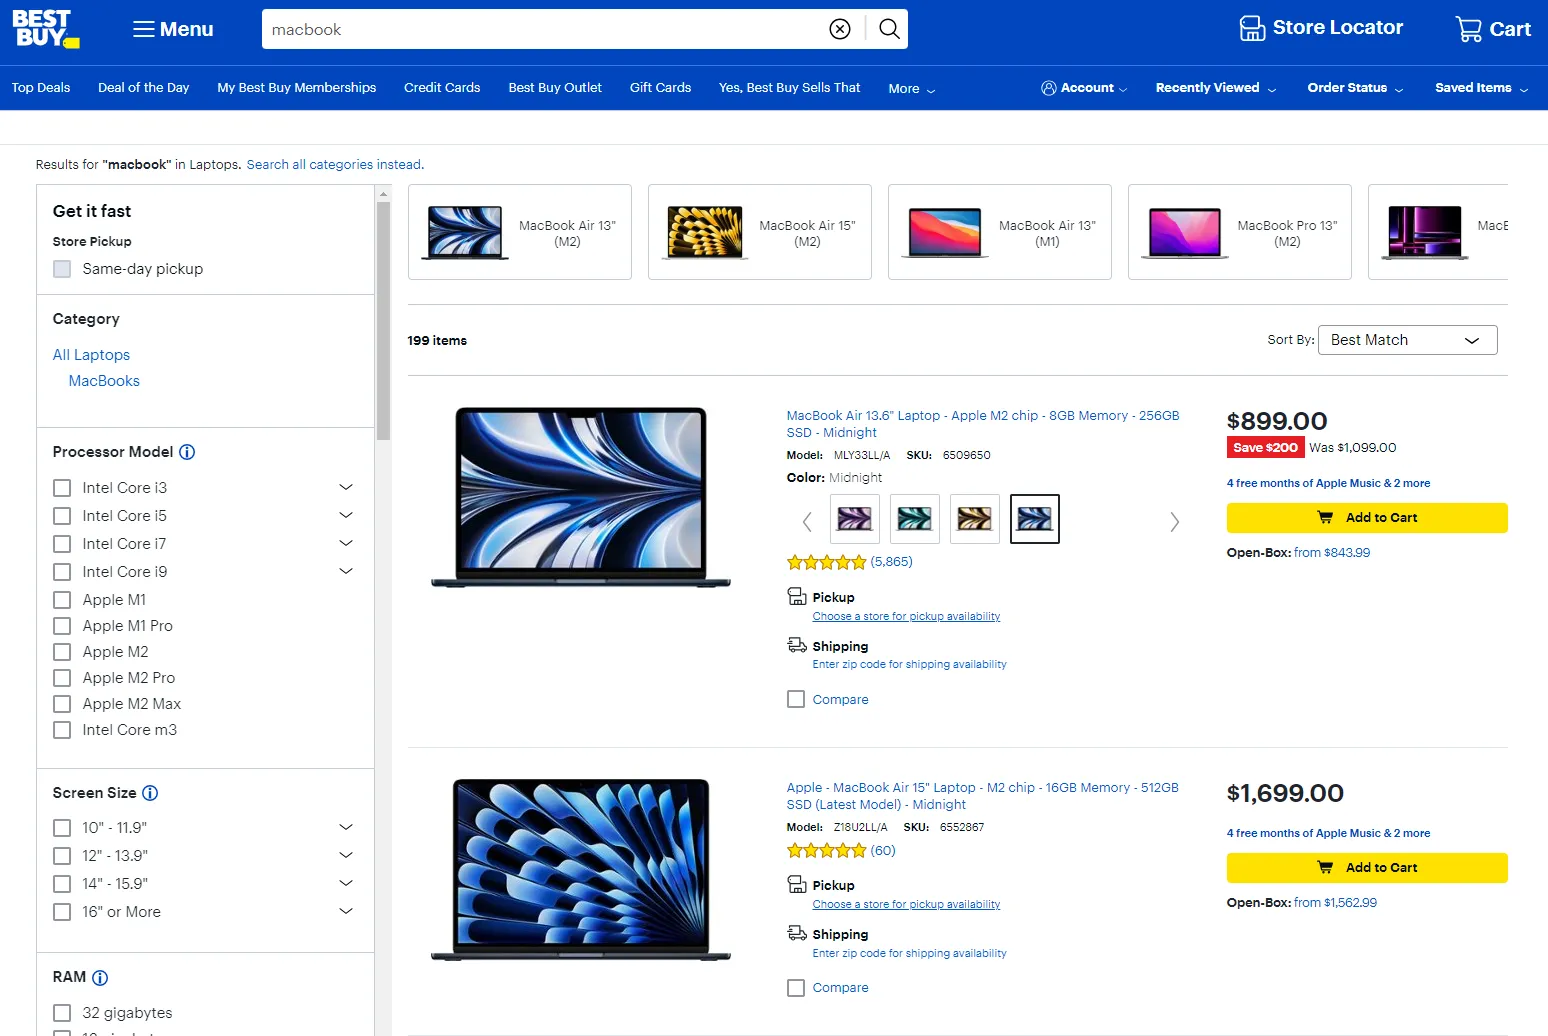Image resolution: width=1548 pixels, height=1036 pixels.
Task: View Open-Box offer from $843.99
Action: [1332, 553]
